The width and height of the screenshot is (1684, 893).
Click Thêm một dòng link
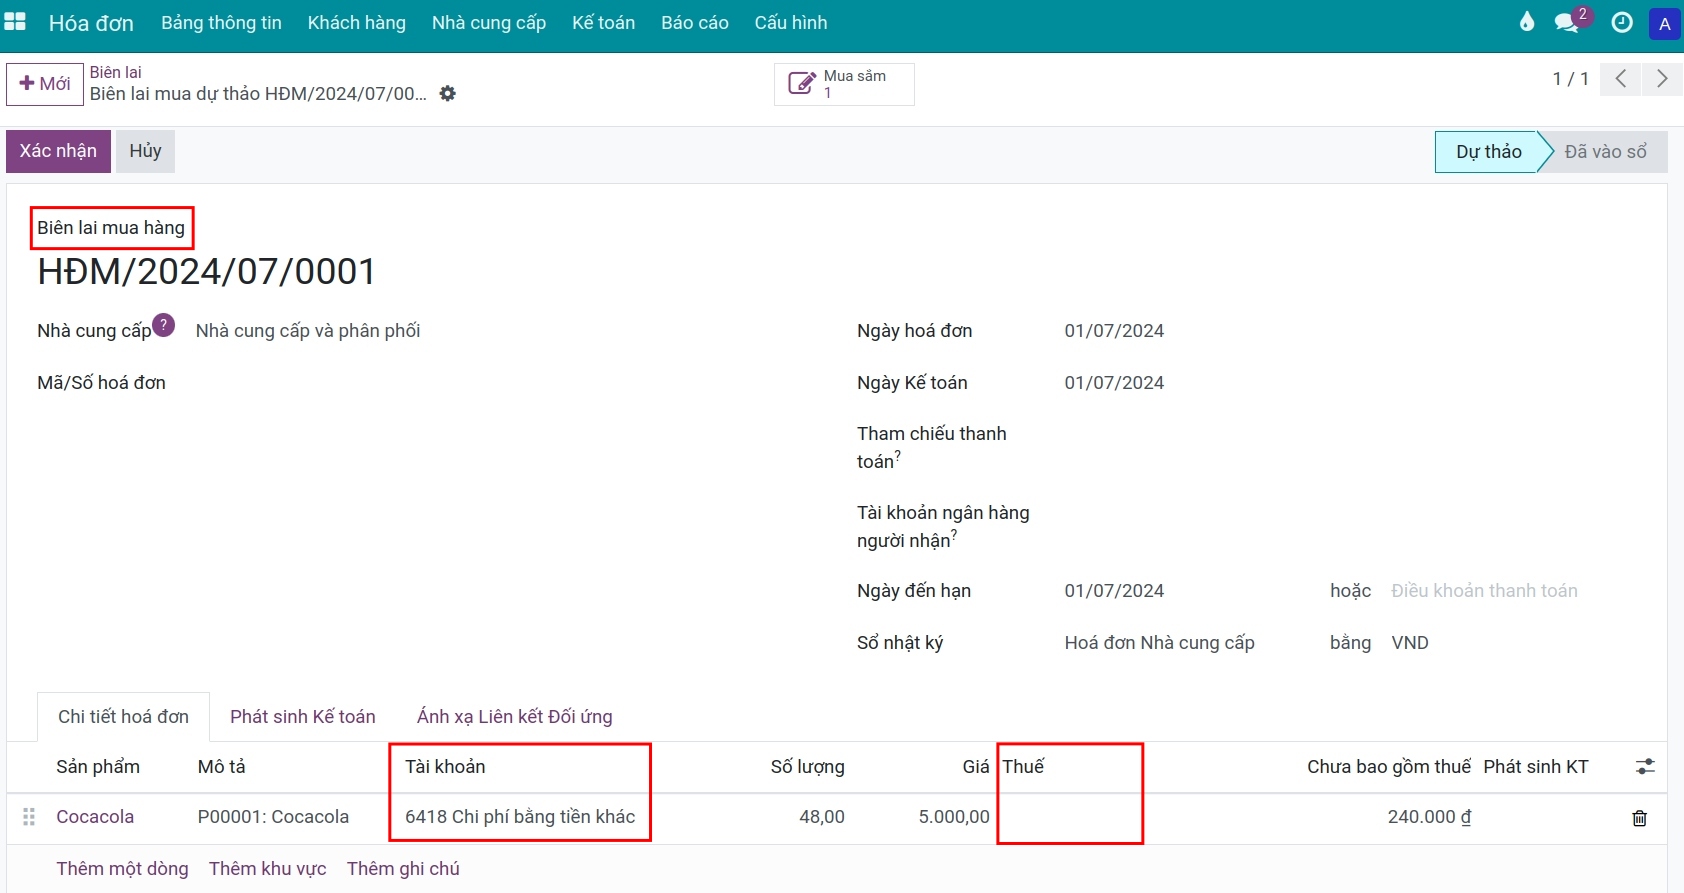click(122, 869)
